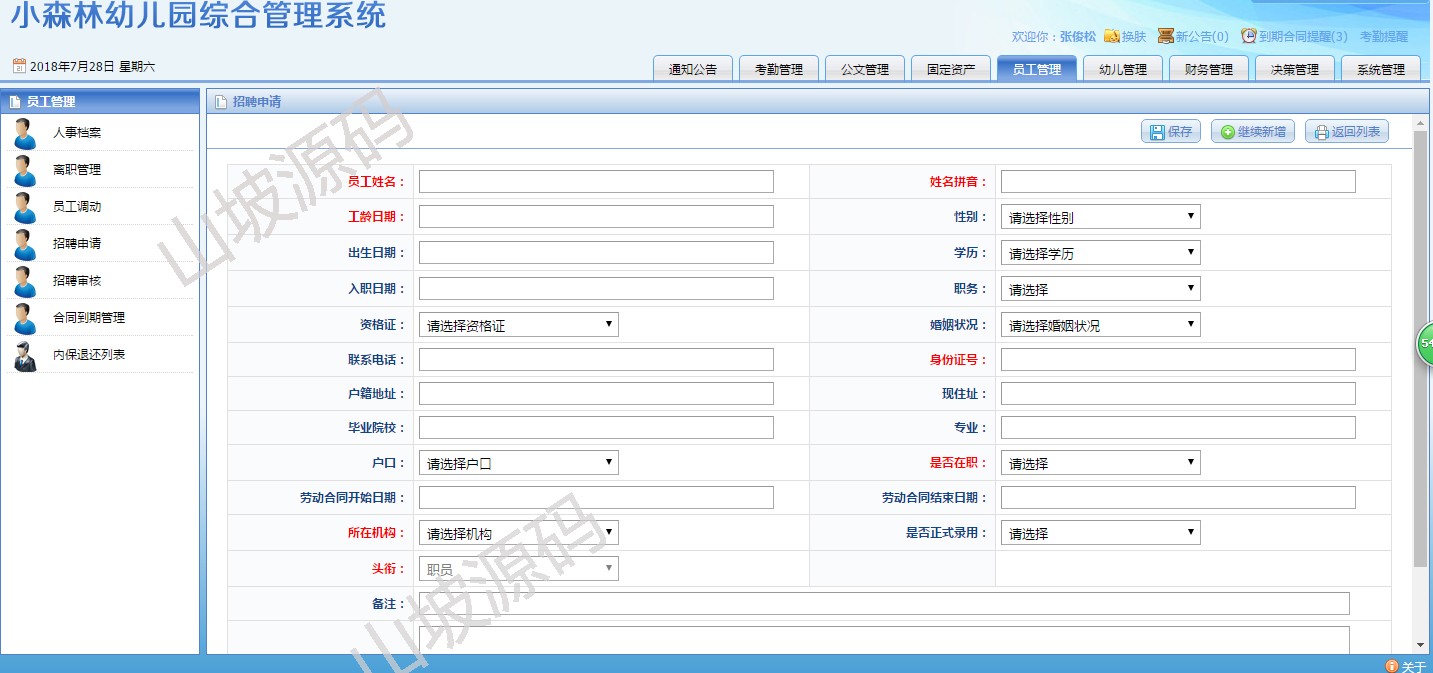
Task: Open the 婚姻状况 dropdown
Action: [x=1100, y=325]
